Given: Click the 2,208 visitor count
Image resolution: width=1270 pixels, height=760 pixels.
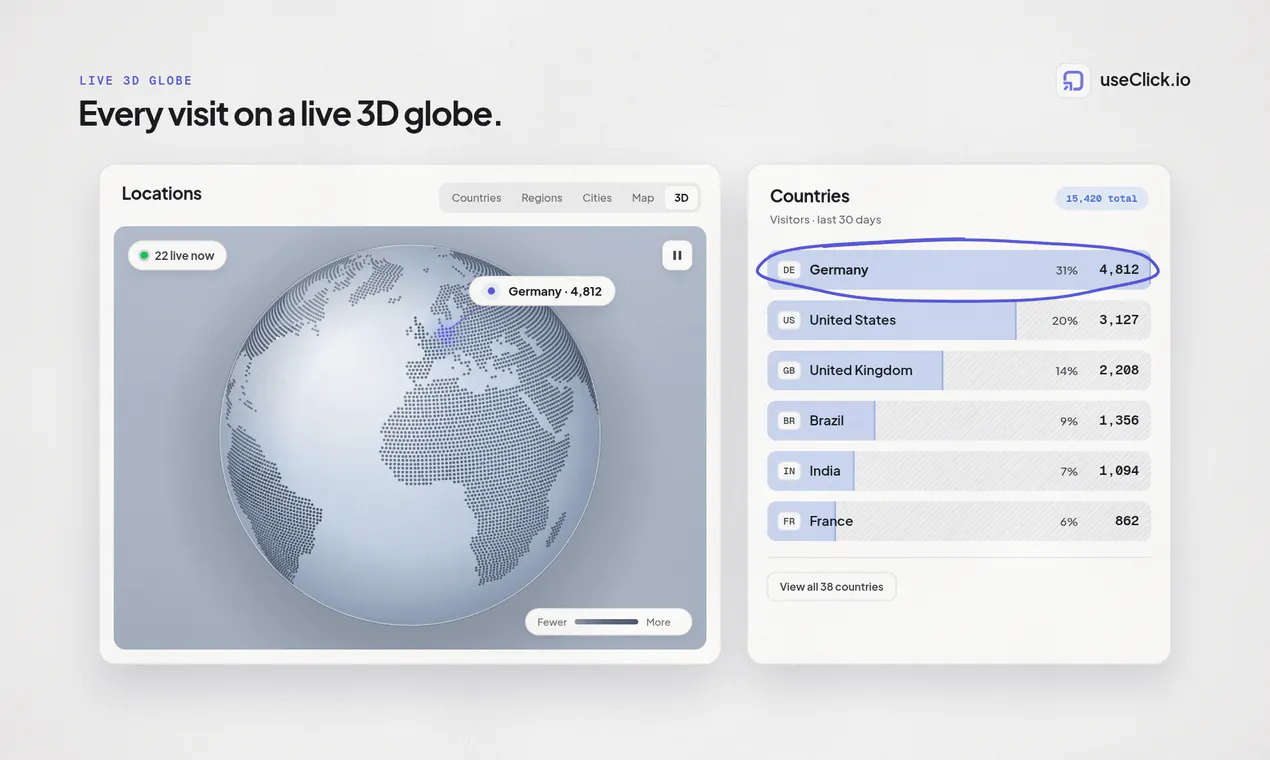Looking at the screenshot, I should (x=1119, y=370).
